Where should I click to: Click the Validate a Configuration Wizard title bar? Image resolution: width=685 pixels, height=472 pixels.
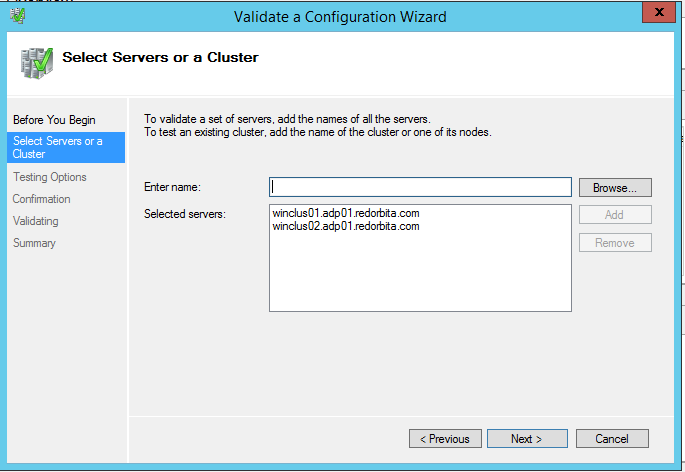(340, 16)
